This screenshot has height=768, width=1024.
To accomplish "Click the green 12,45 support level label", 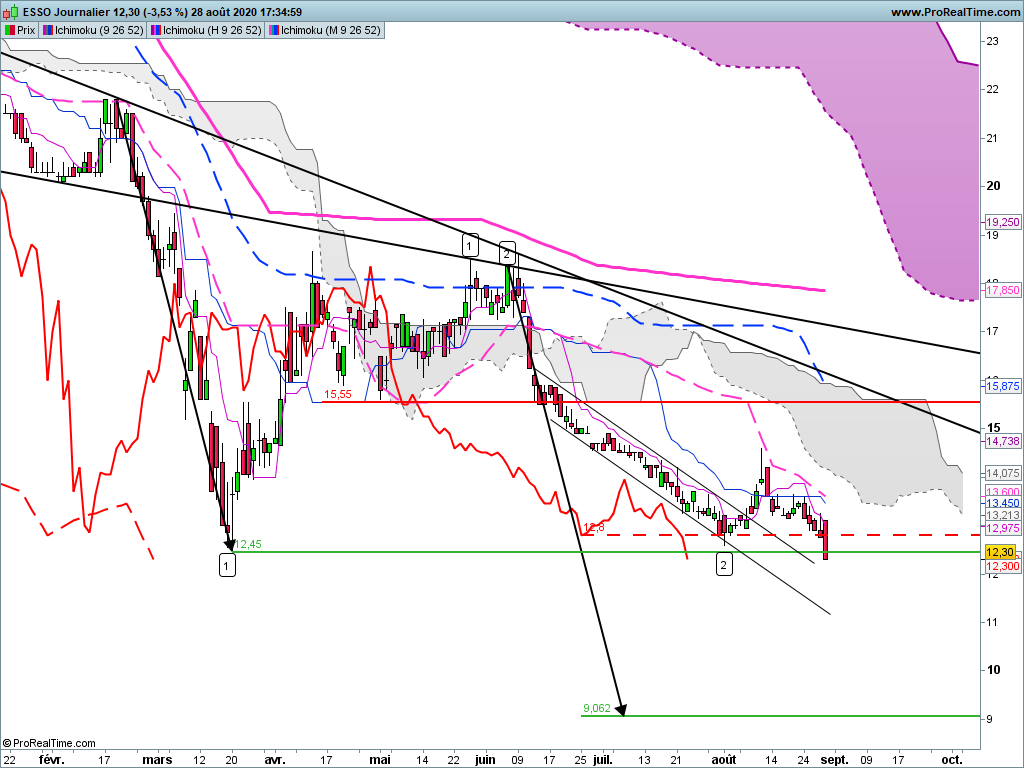I will [x=248, y=544].
